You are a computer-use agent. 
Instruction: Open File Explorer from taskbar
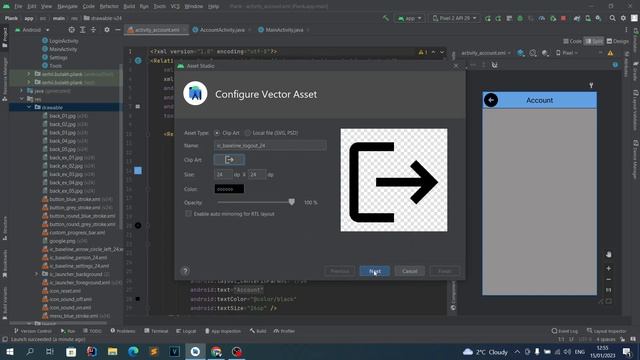pos(112,352)
